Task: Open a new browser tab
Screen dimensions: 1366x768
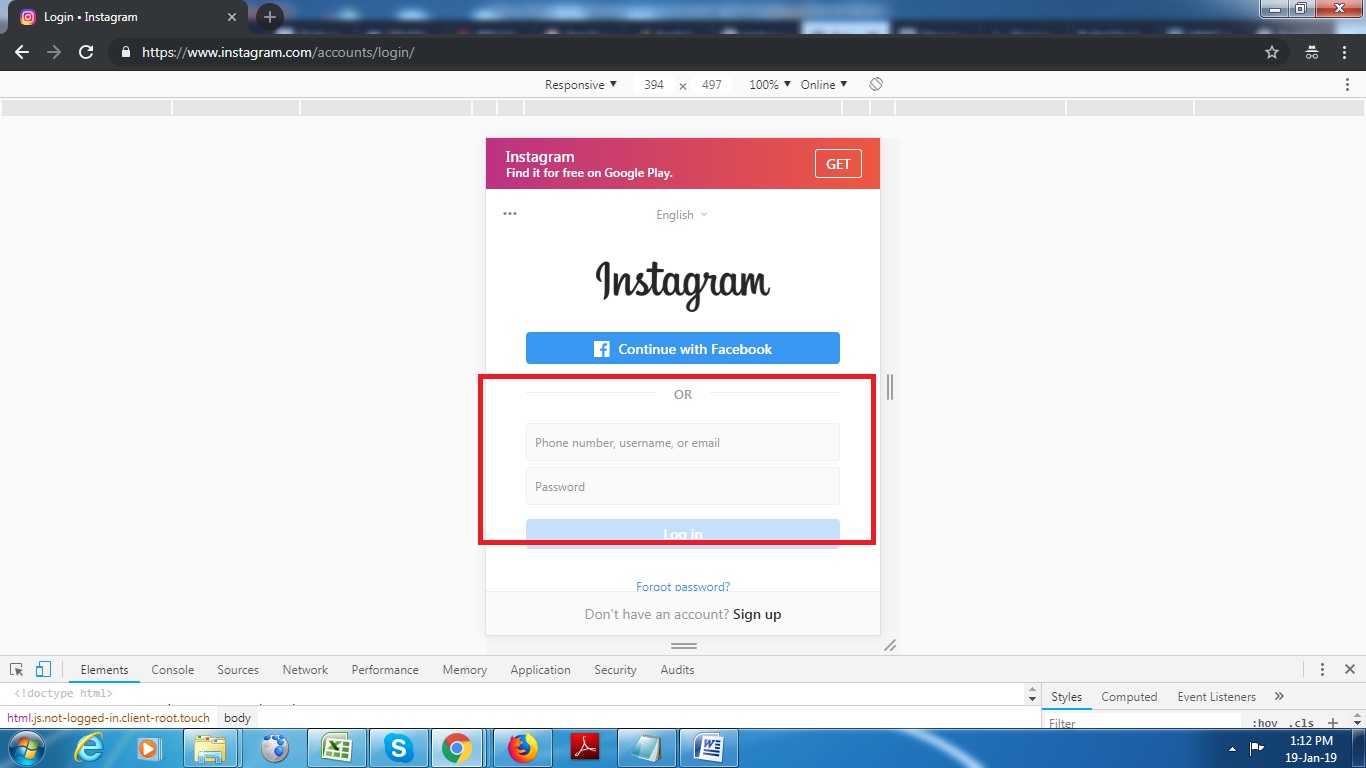Action: [269, 17]
